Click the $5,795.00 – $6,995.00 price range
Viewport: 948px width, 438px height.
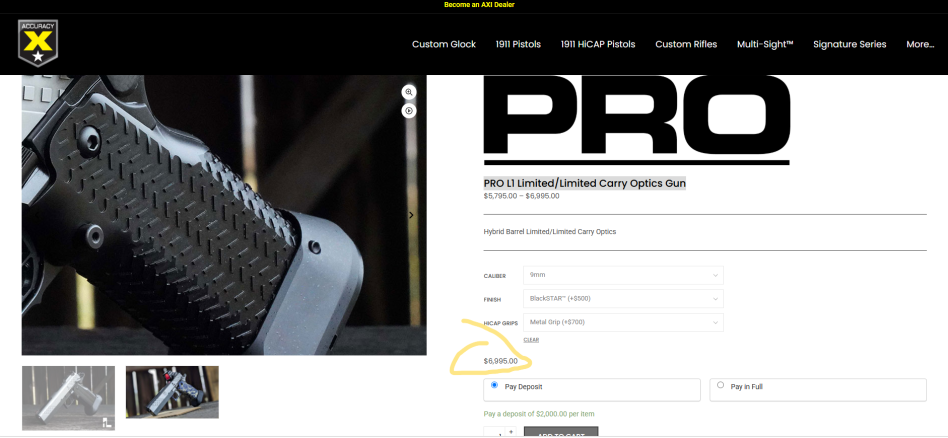[521, 196]
